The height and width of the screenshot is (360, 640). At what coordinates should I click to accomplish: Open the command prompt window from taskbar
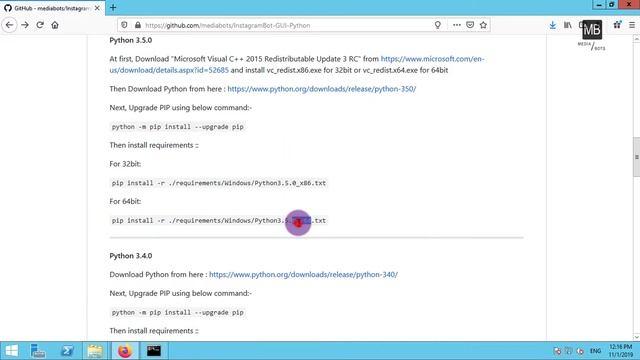pyautogui.click(x=154, y=351)
